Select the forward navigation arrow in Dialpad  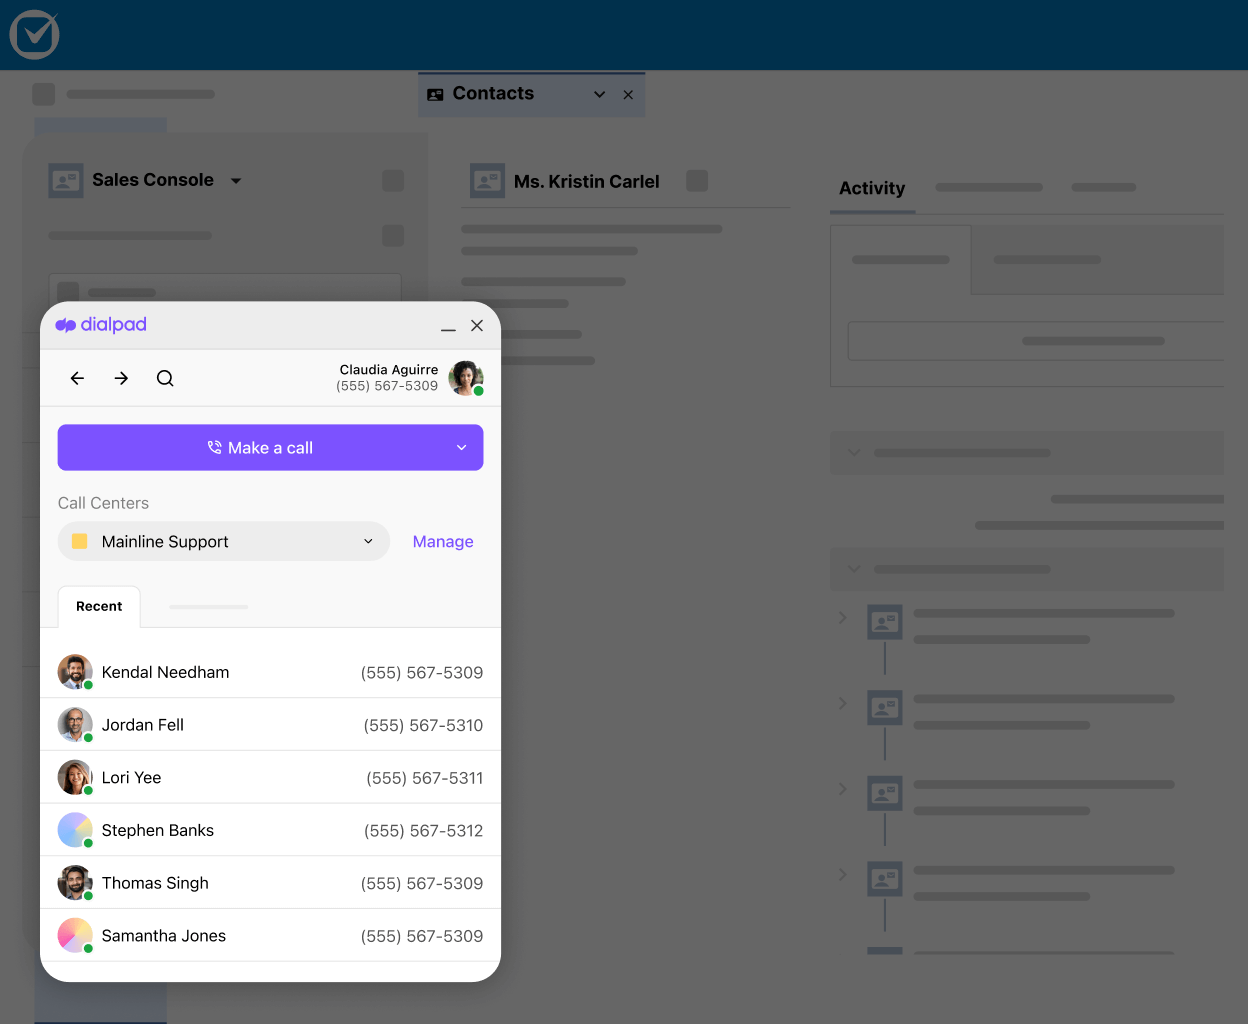(121, 379)
